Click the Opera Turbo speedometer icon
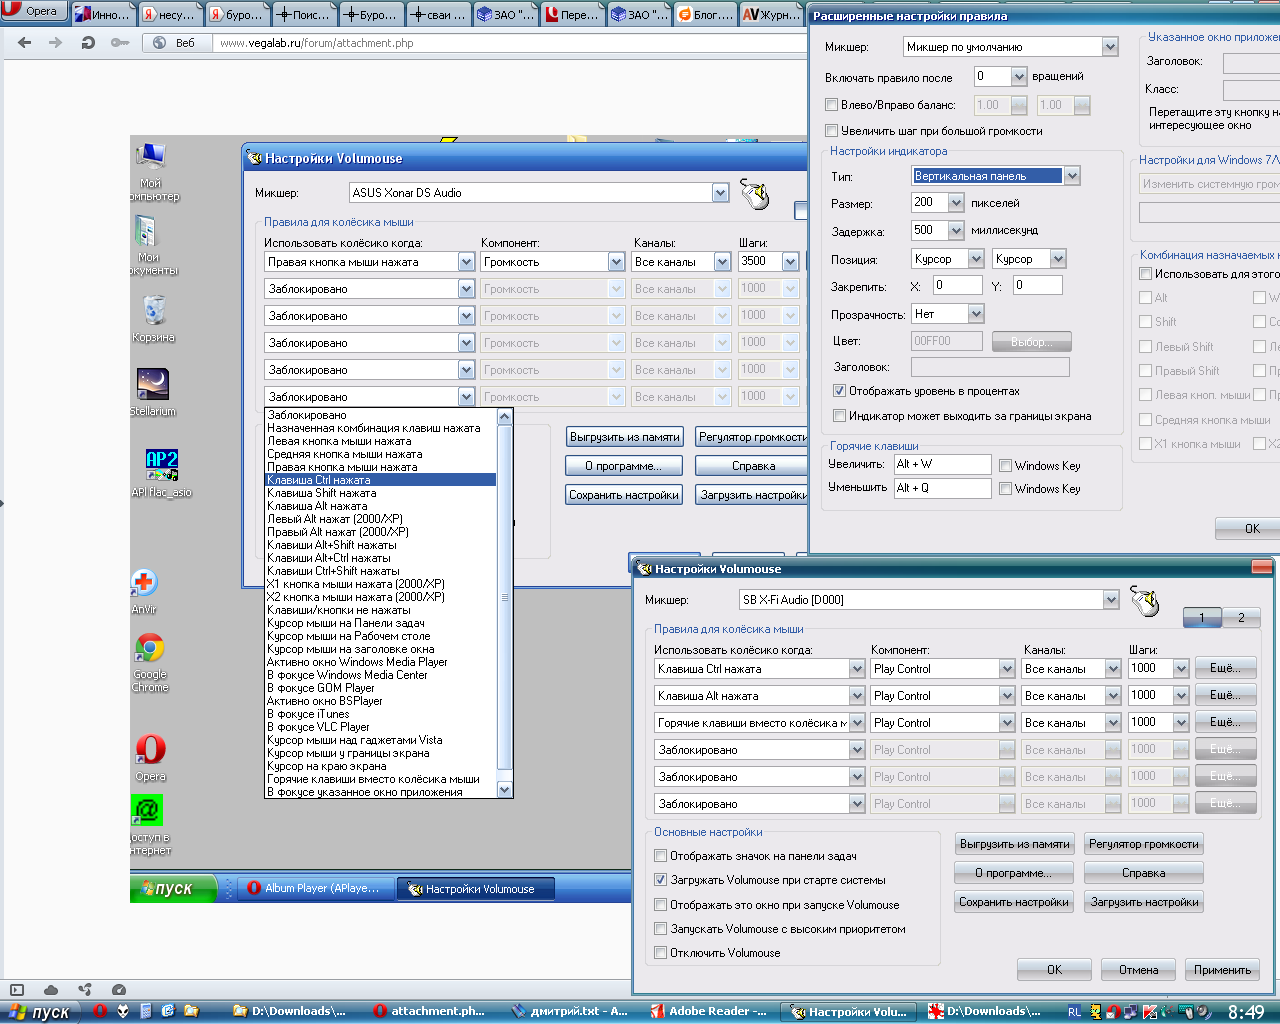This screenshot has height=1024, width=1280. (119, 990)
